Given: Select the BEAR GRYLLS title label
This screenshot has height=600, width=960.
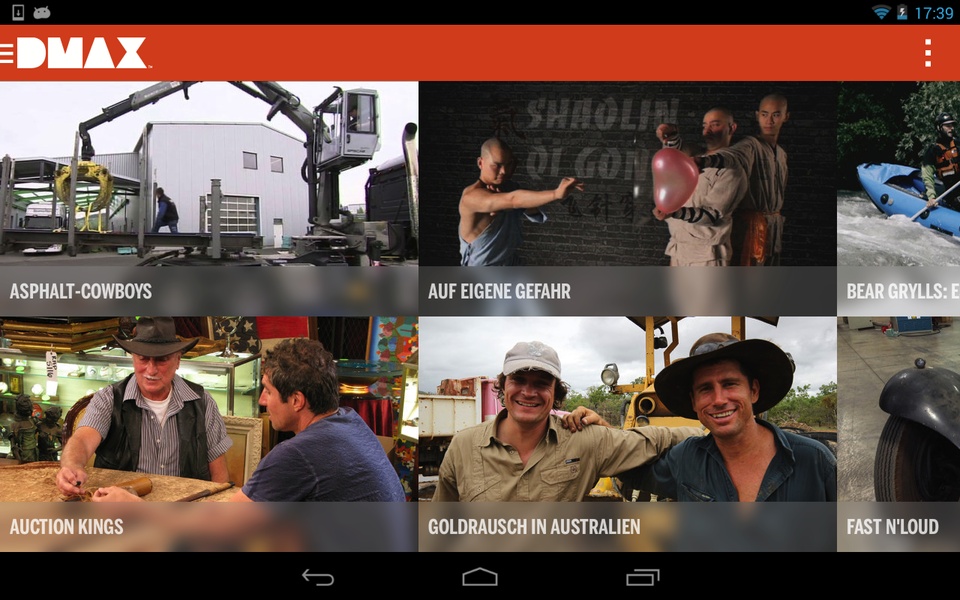Looking at the screenshot, I should coord(903,291).
